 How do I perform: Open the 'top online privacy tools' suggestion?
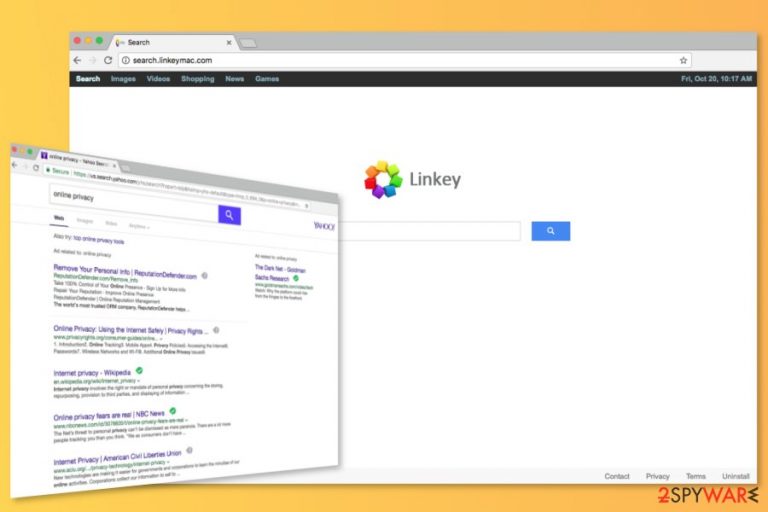pyautogui.click(x=98, y=240)
